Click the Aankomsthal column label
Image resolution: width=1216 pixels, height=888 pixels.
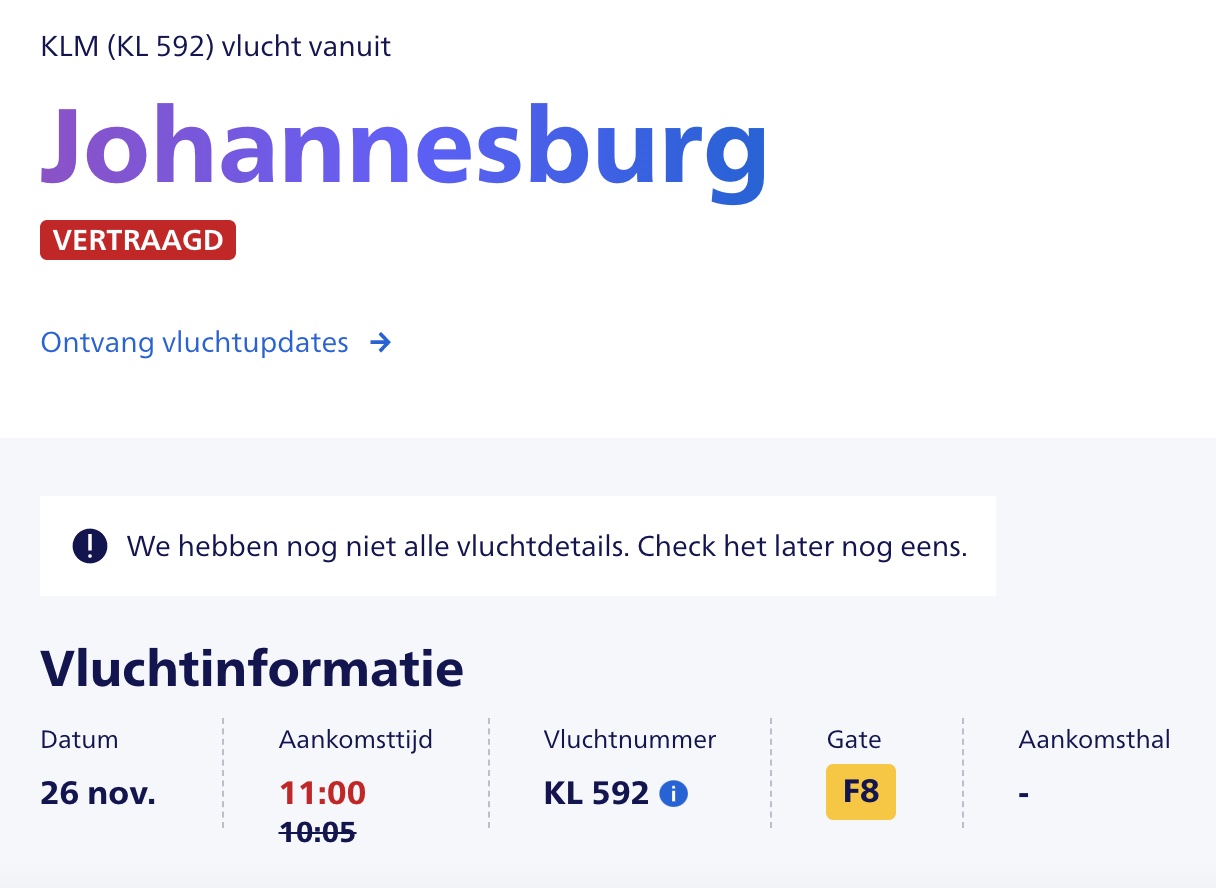(x=1094, y=740)
